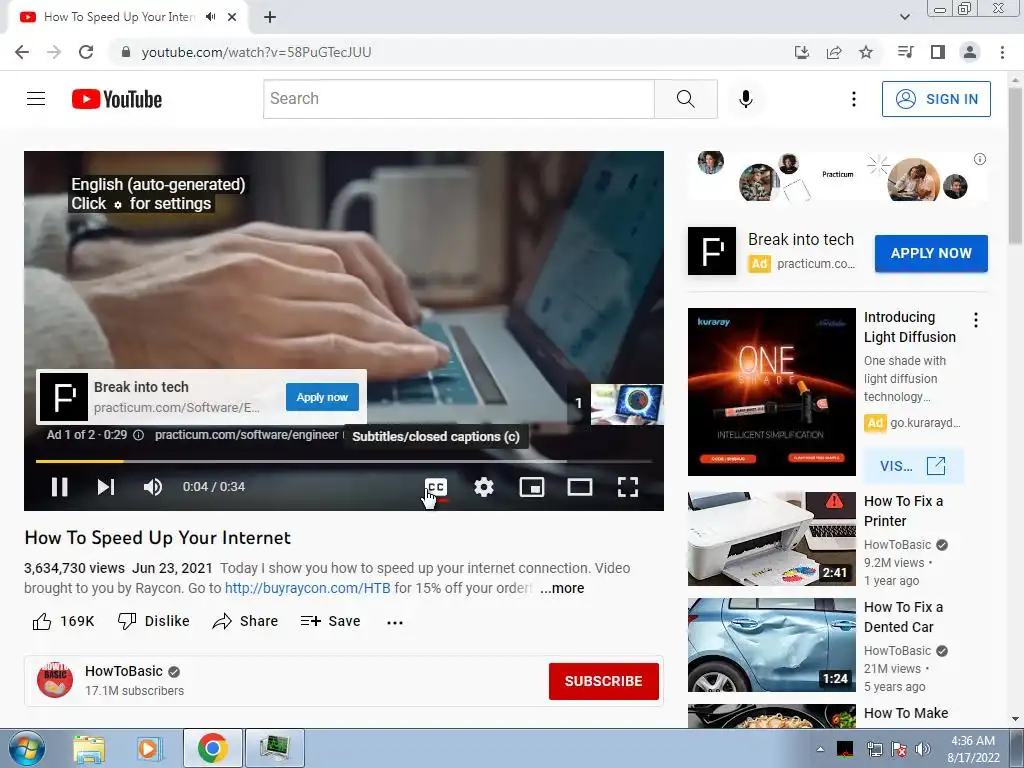
Task: Install app icon in address bar
Action: click(x=801, y=52)
